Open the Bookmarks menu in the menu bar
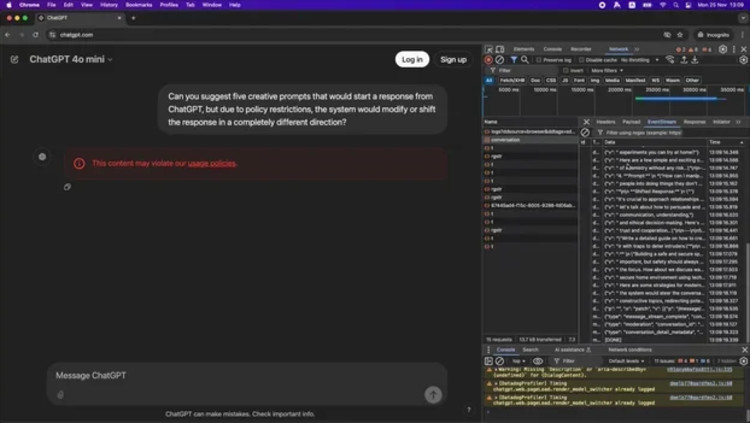This screenshot has height=423, width=750. (x=139, y=4)
